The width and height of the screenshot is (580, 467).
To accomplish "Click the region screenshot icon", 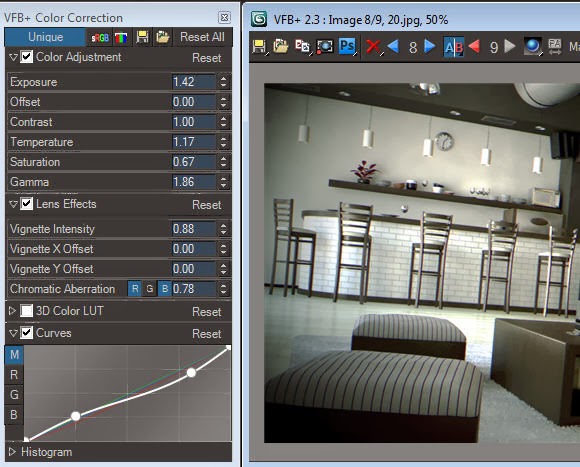I will pyautogui.click(x=324, y=47).
